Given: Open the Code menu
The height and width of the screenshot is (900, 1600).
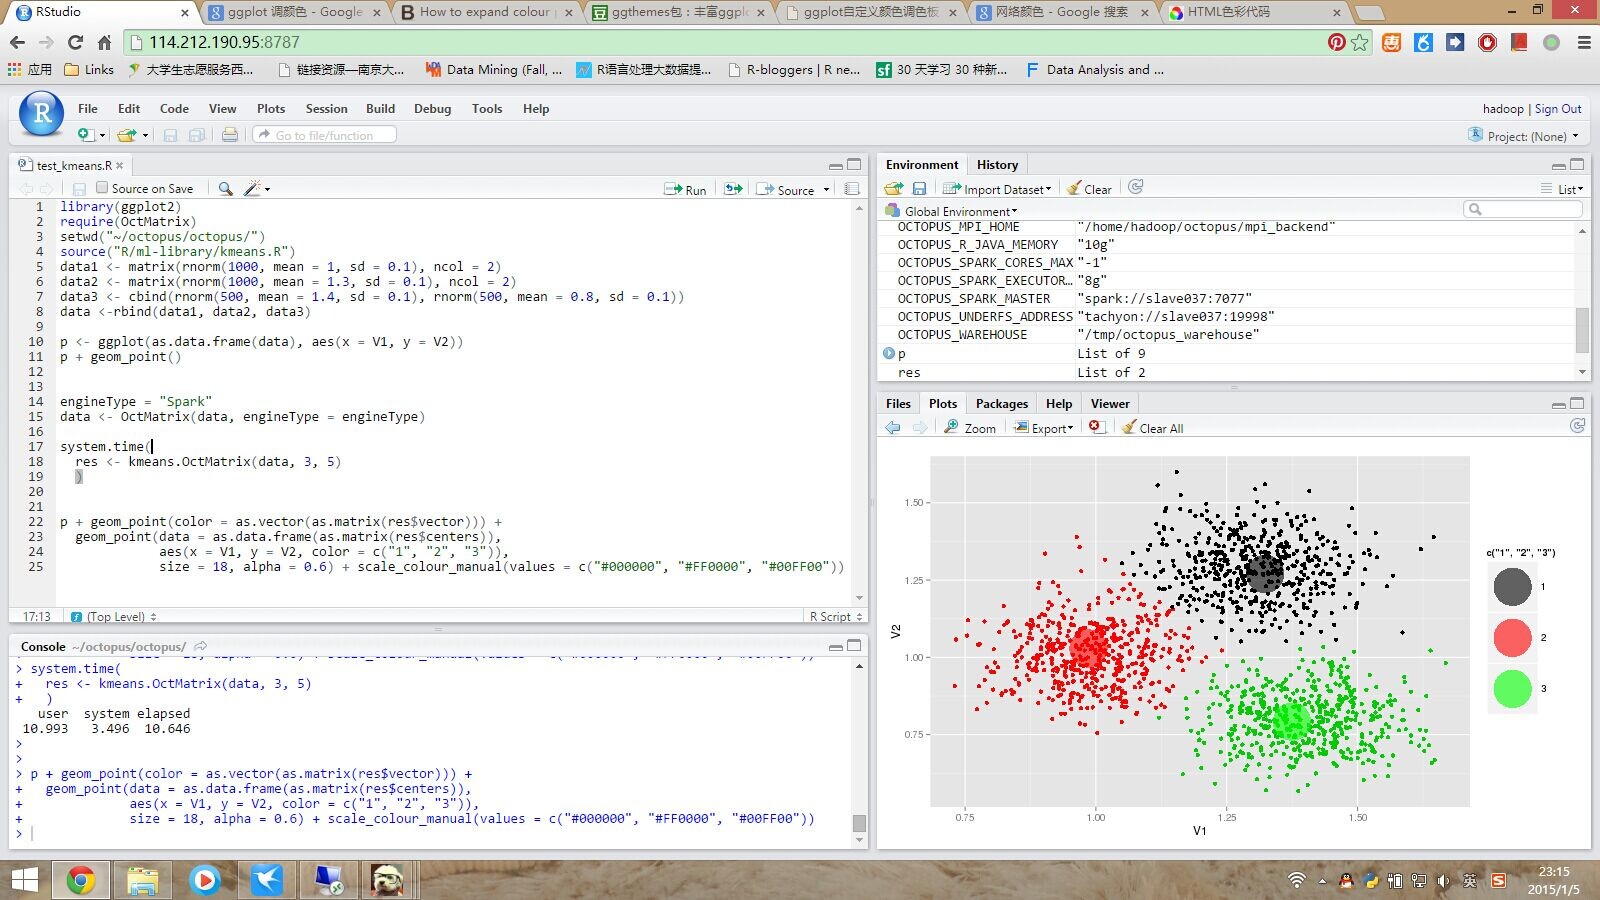Looking at the screenshot, I should (174, 109).
